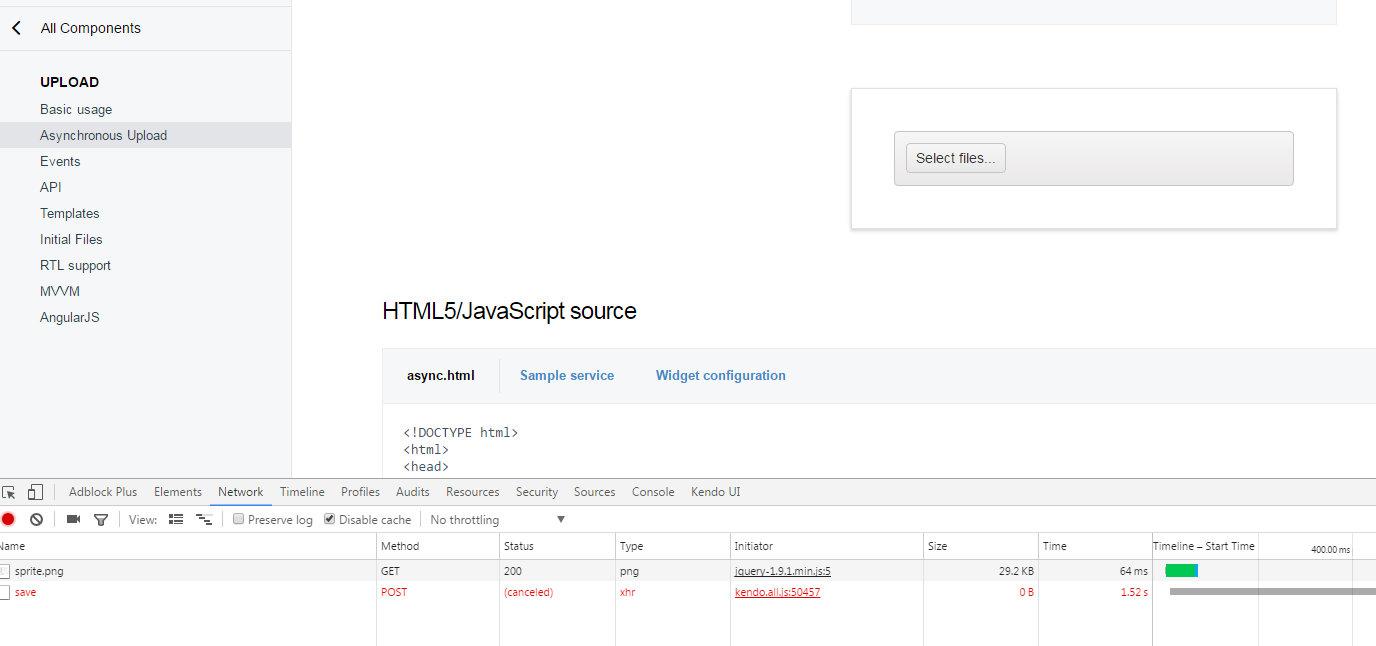
Task: Open the Sample service tab
Action: tap(567, 376)
